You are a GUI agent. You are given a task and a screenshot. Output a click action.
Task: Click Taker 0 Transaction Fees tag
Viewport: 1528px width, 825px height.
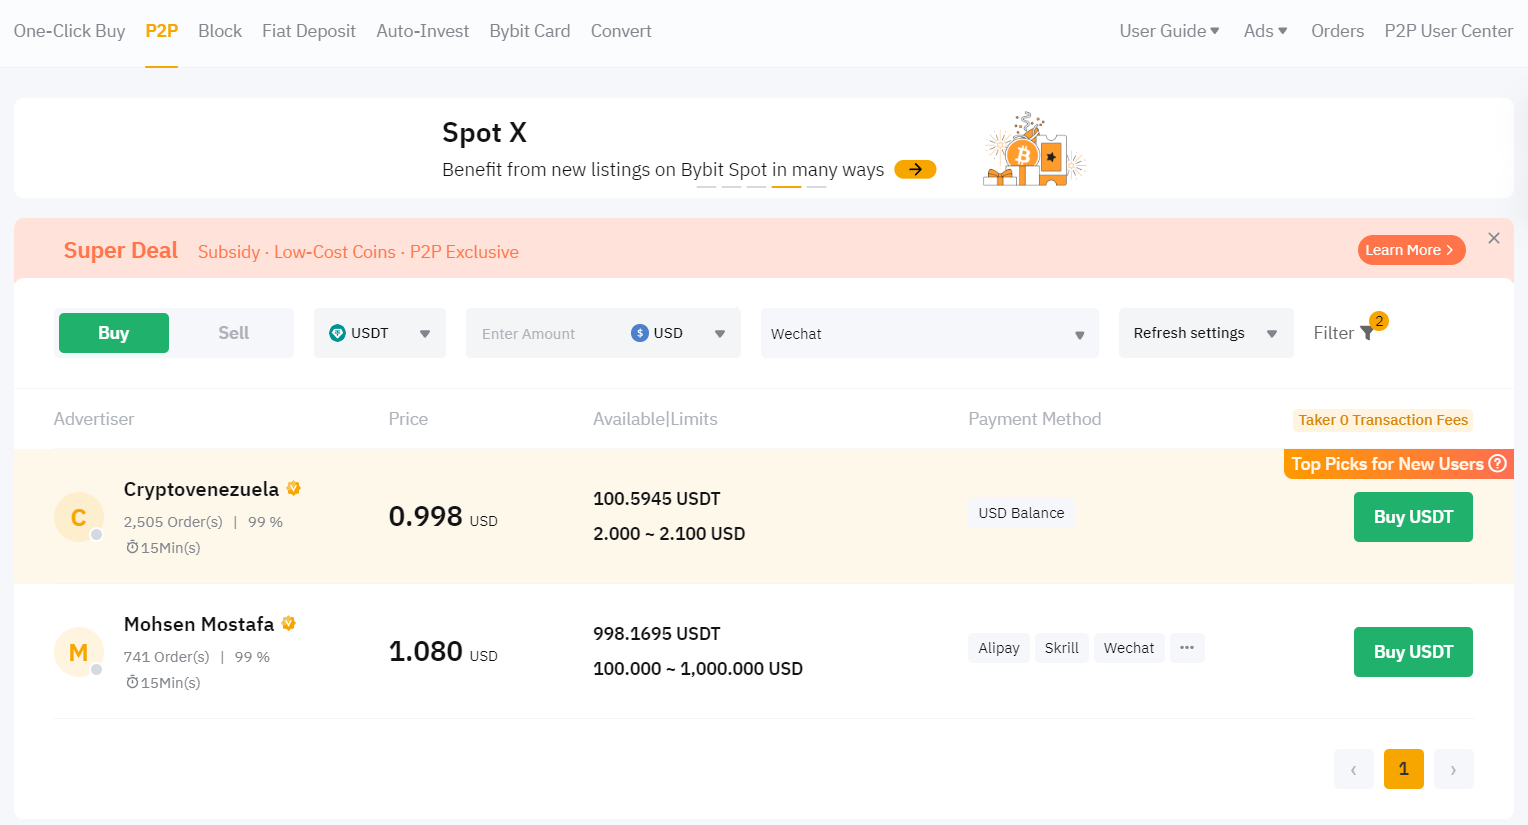[x=1383, y=420]
